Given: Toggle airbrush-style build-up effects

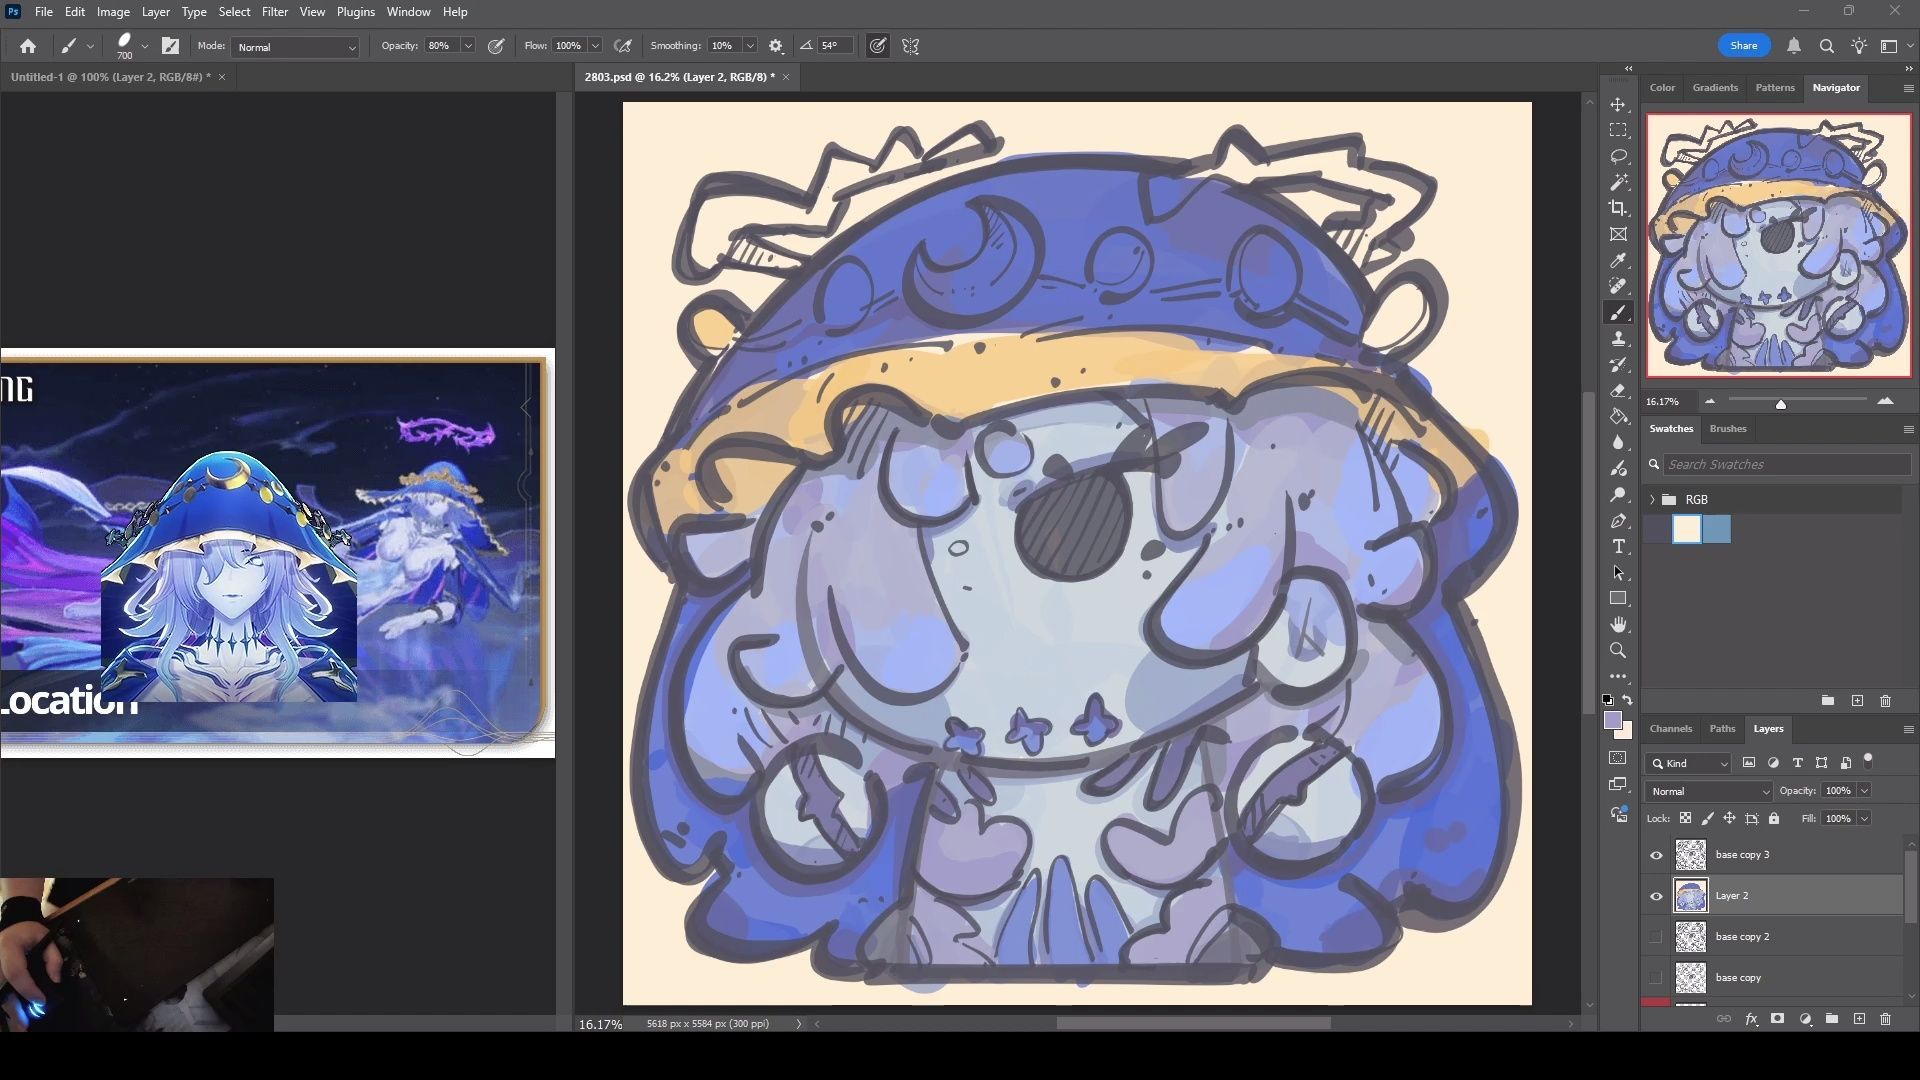Looking at the screenshot, I should [x=623, y=46].
